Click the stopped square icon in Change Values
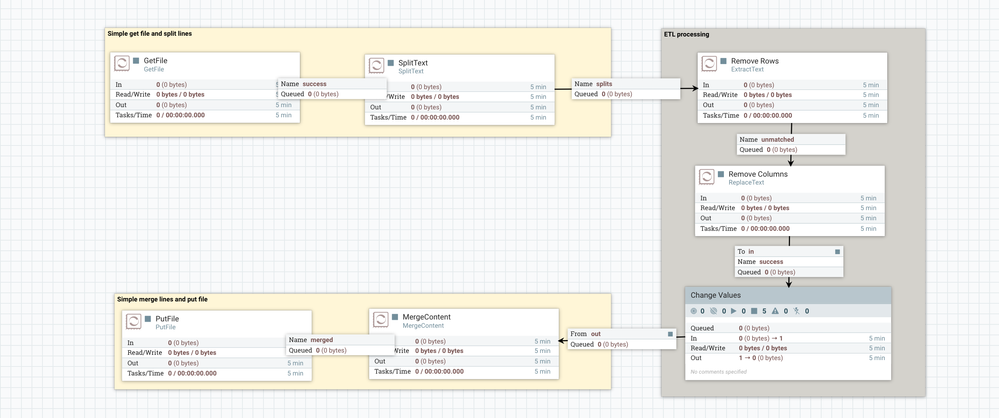Image resolution: width=999 pixels, height=418 pixels. pos(754,311)
